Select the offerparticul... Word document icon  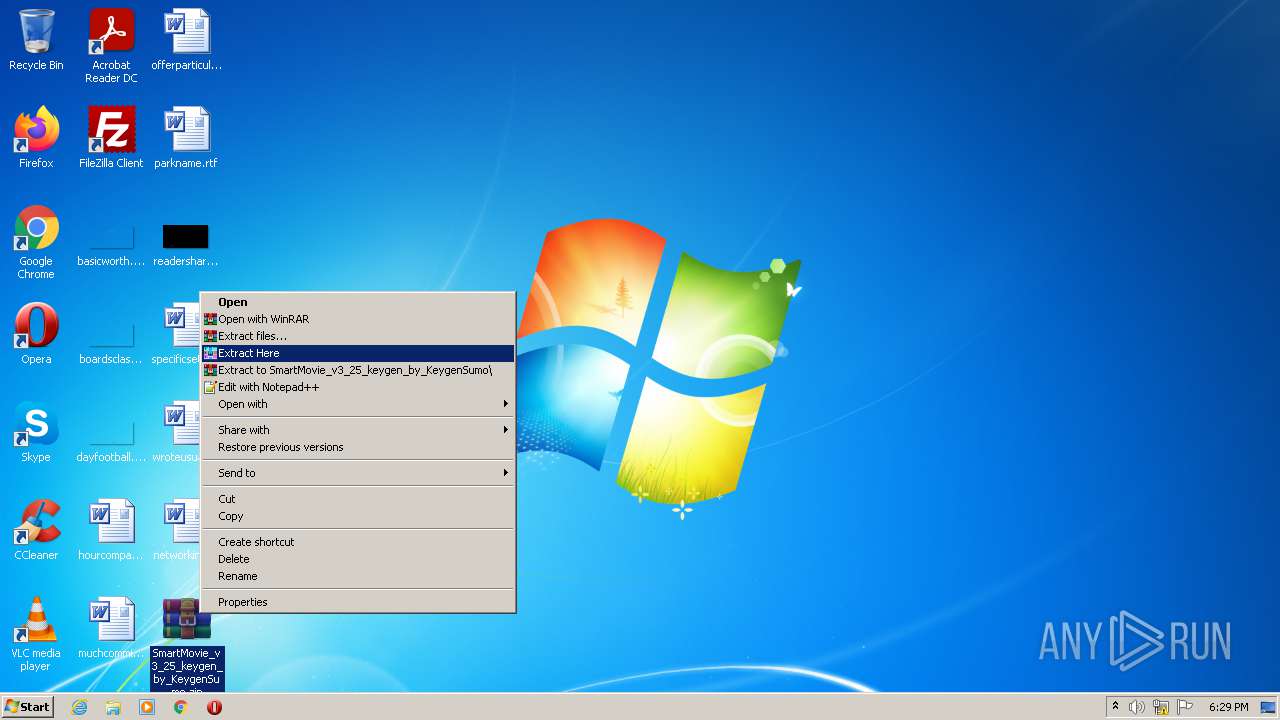click(x=186, y=40)
